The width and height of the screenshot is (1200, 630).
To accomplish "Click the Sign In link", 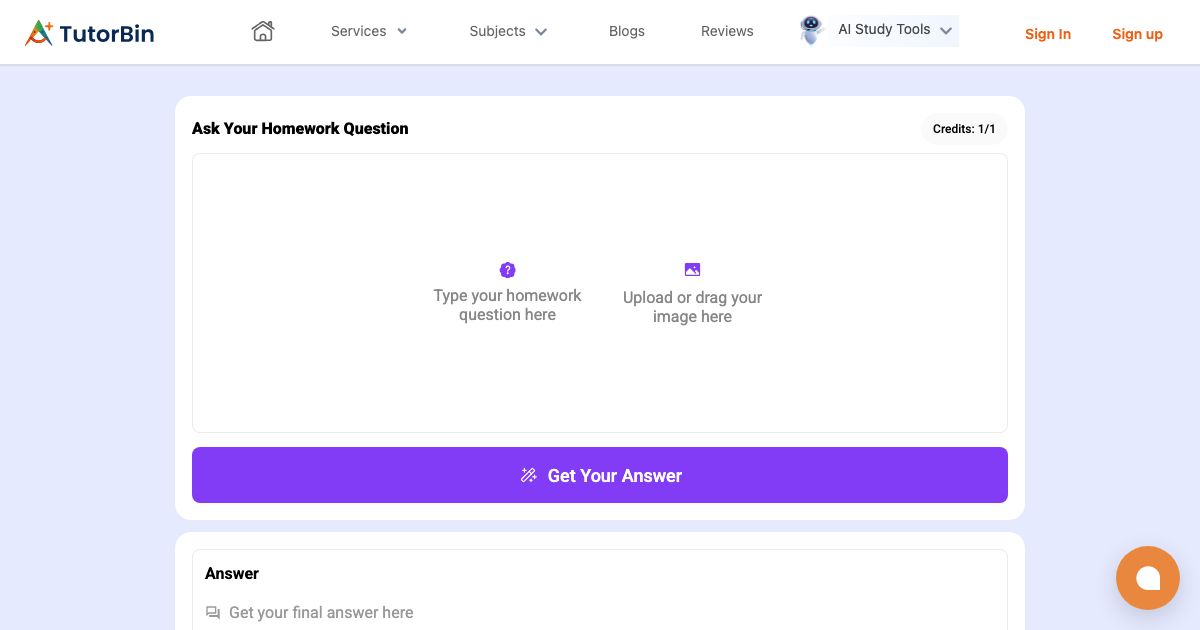I will coord(1048,34).
